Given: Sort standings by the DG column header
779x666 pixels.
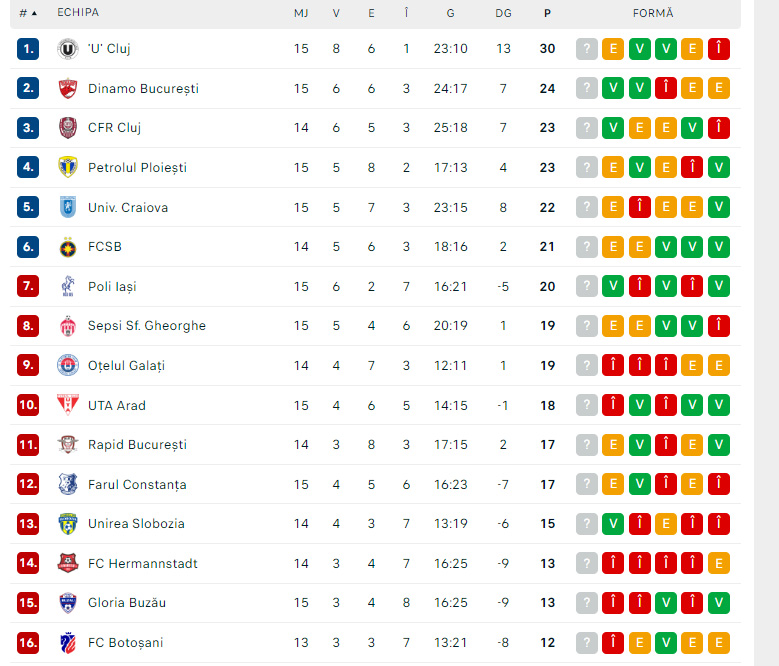Looking at the screenshot, I should click(x=503, y=13).
